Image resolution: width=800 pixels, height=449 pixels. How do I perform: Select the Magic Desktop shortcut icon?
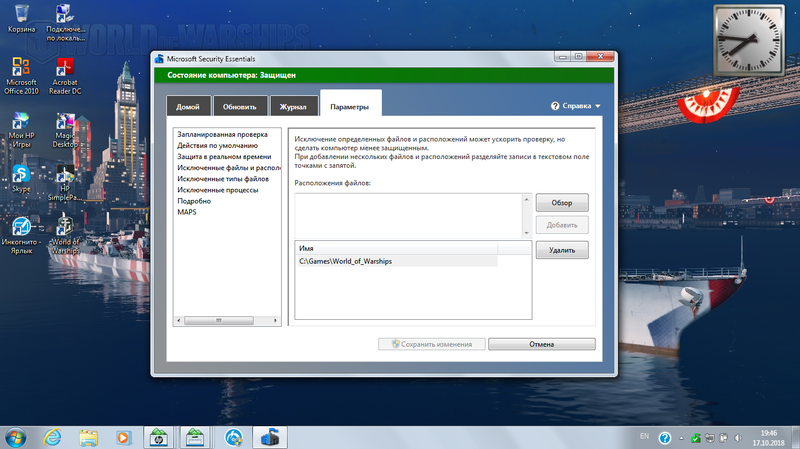65,130
